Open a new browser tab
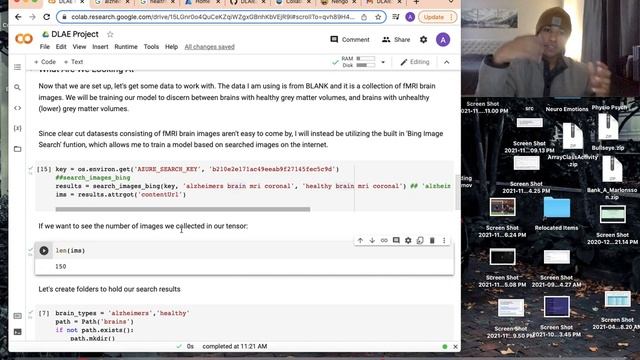This screenshot has height=360, width=640. point(416,2)
